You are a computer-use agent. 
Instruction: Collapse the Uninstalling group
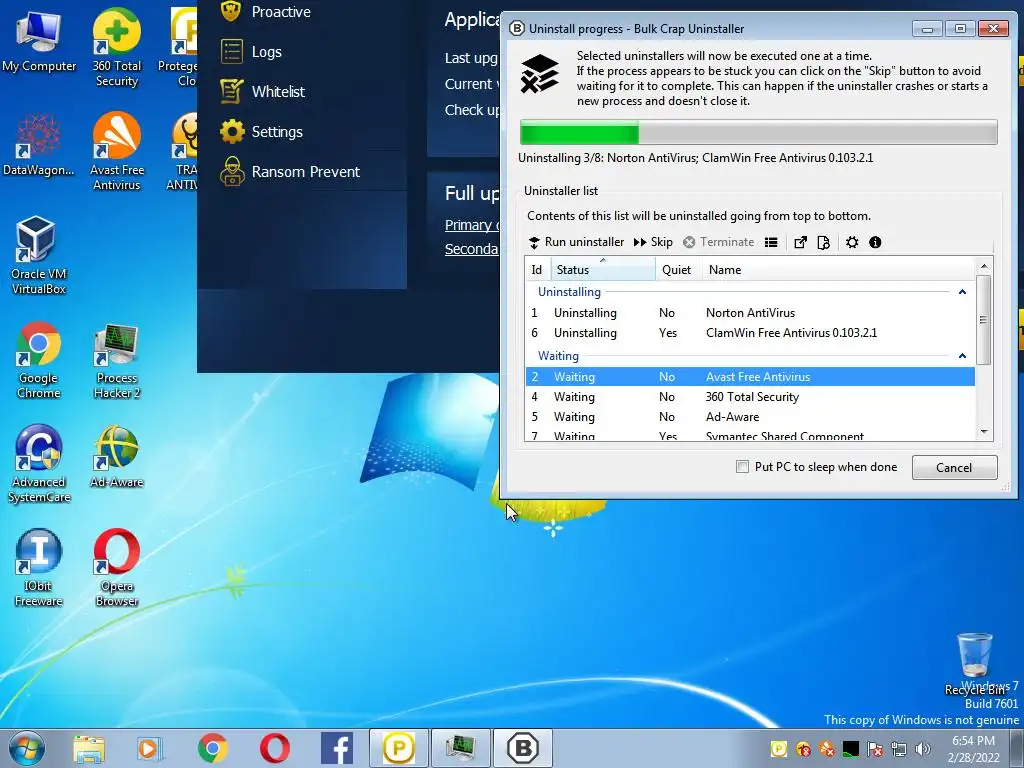(962, 292)
